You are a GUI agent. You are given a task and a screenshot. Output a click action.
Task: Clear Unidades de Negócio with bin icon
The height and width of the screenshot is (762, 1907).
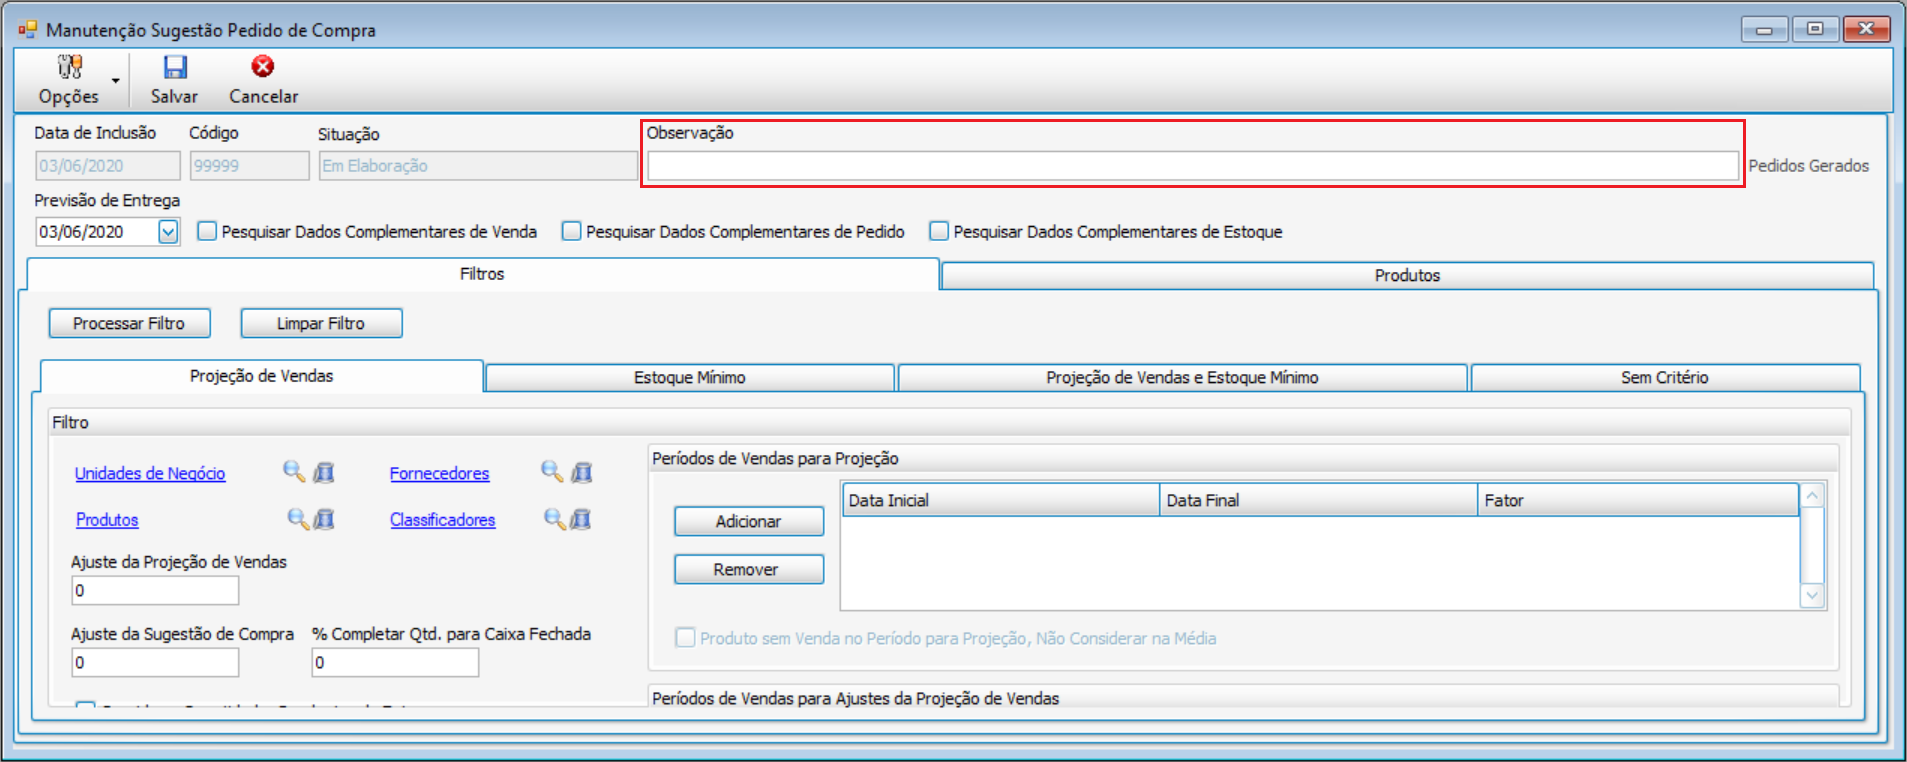coord(324,472)
